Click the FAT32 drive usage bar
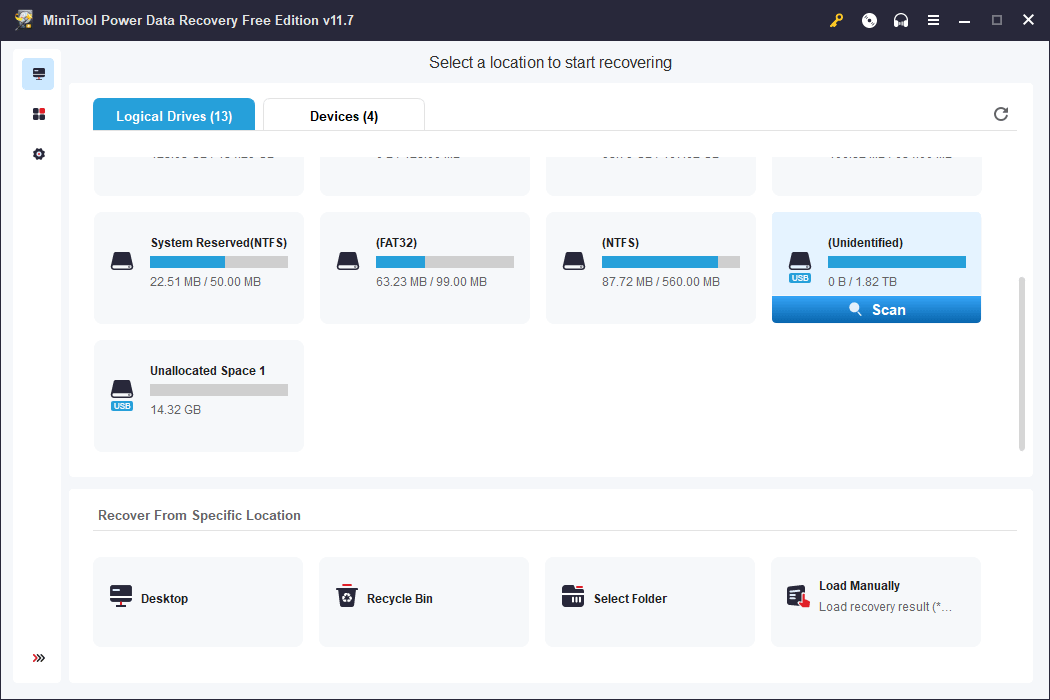 (445, 262)
